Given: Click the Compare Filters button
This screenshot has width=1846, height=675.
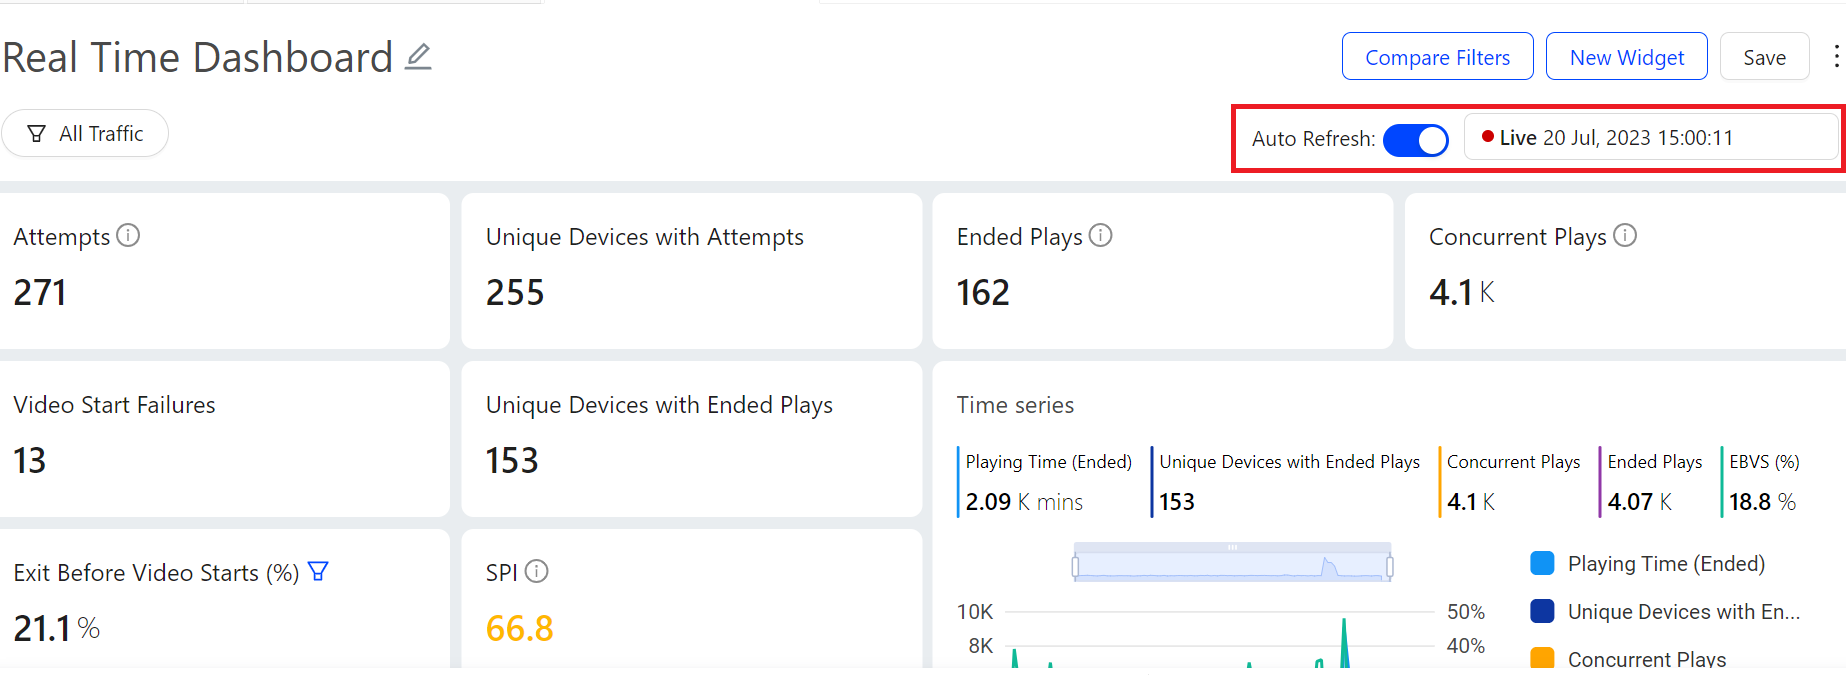Looking at the screenshot, I should tap(1437, 57).
